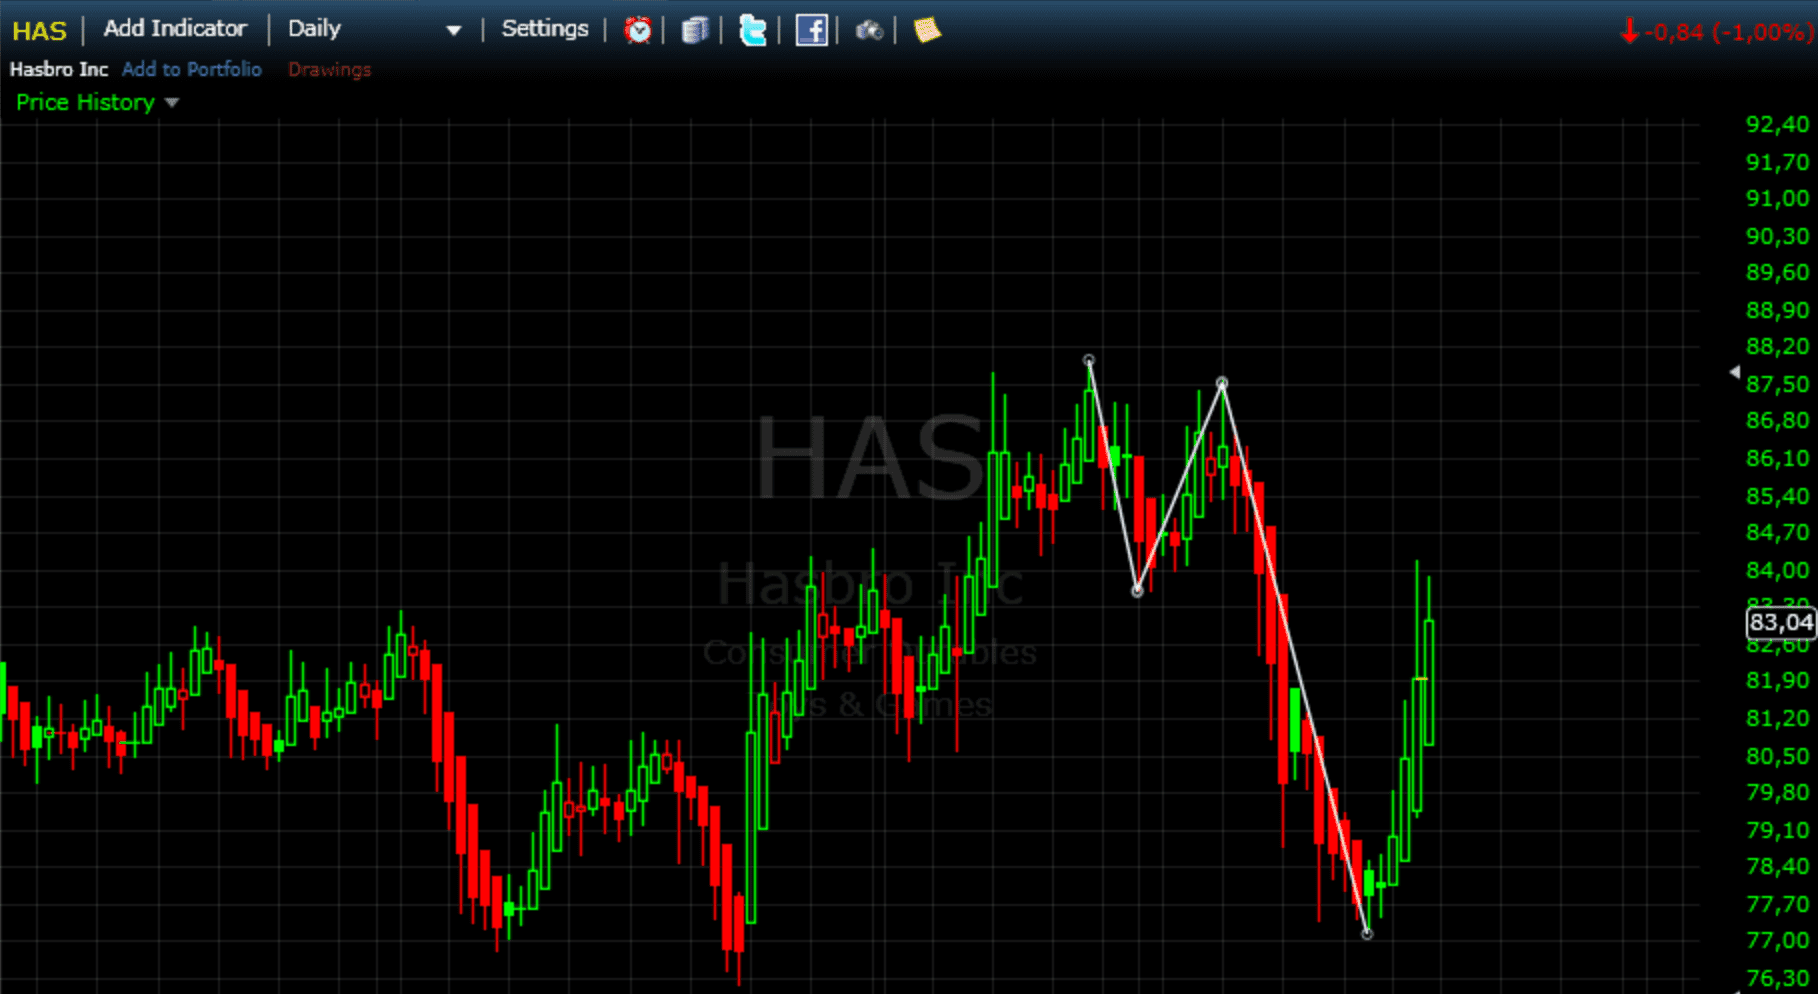Image resolution: width=1818 pixels, height=994 pixels.
Task: Click the Hasbro Inc company name
Action: click(x=59, y=69)
